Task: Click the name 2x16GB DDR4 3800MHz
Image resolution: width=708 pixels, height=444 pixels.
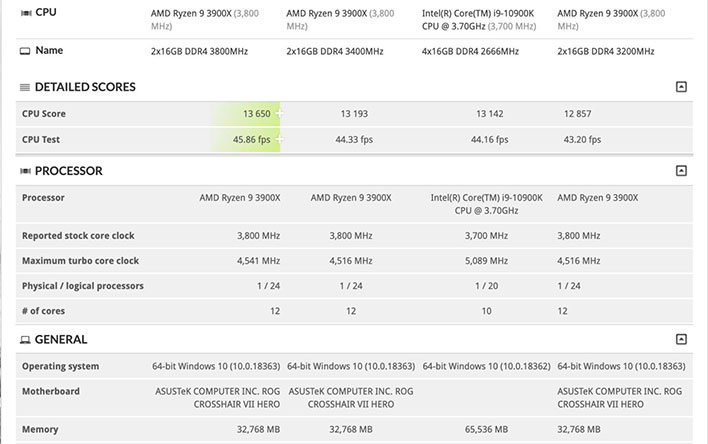Action: point(199,51)
